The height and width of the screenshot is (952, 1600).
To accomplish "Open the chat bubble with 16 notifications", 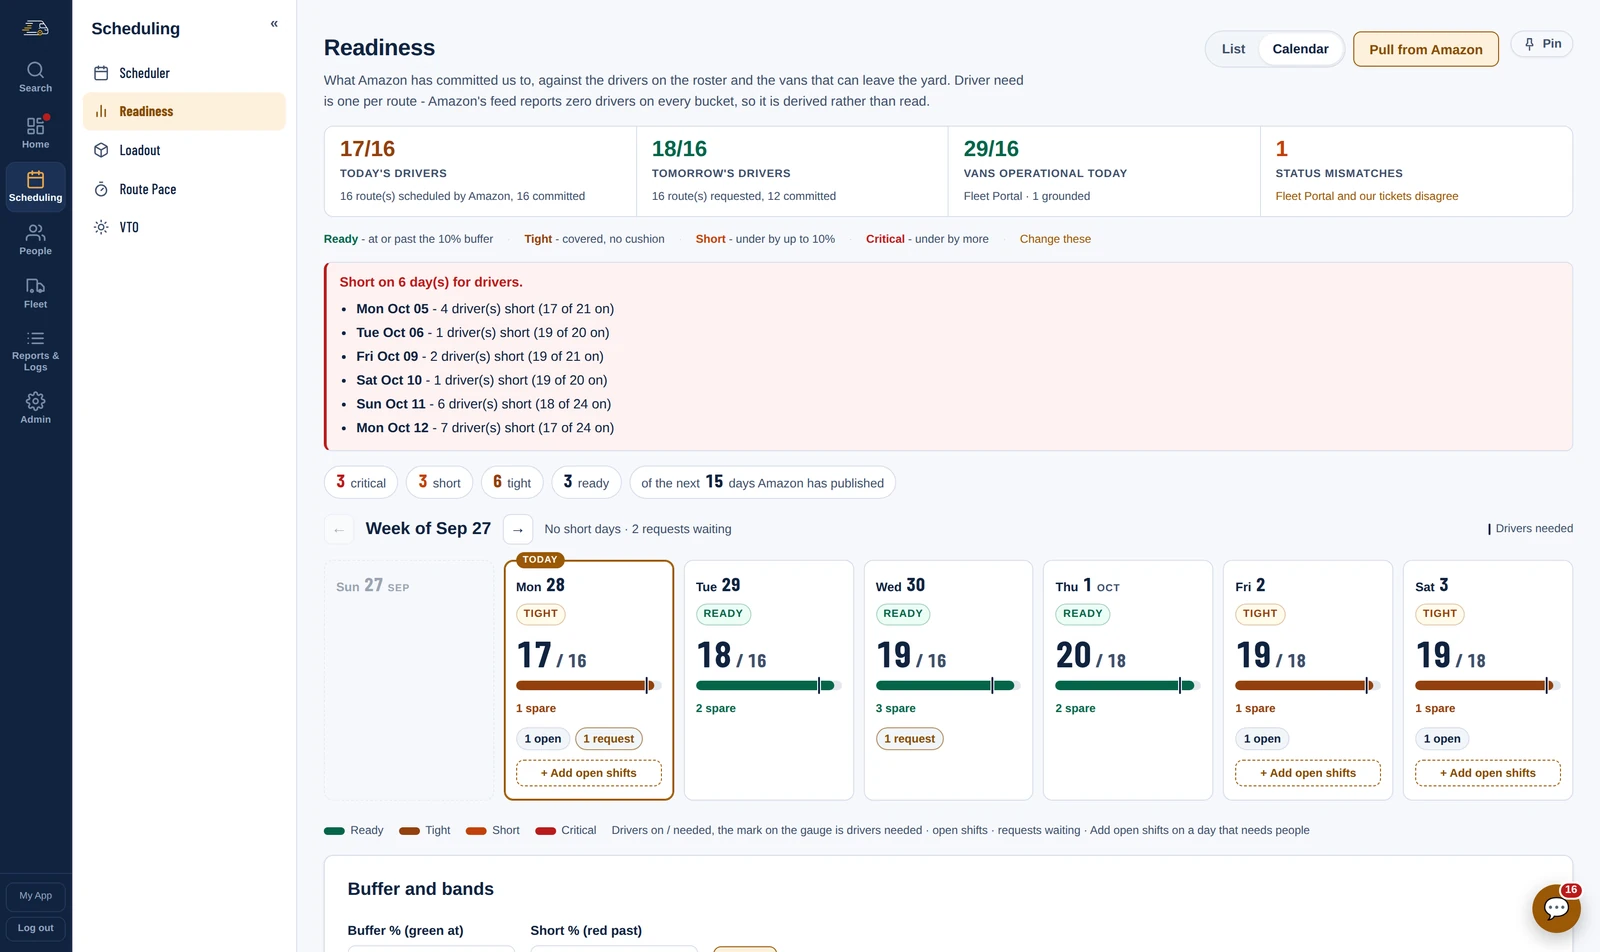I will pyautogui.click(x=1556, y=908).
